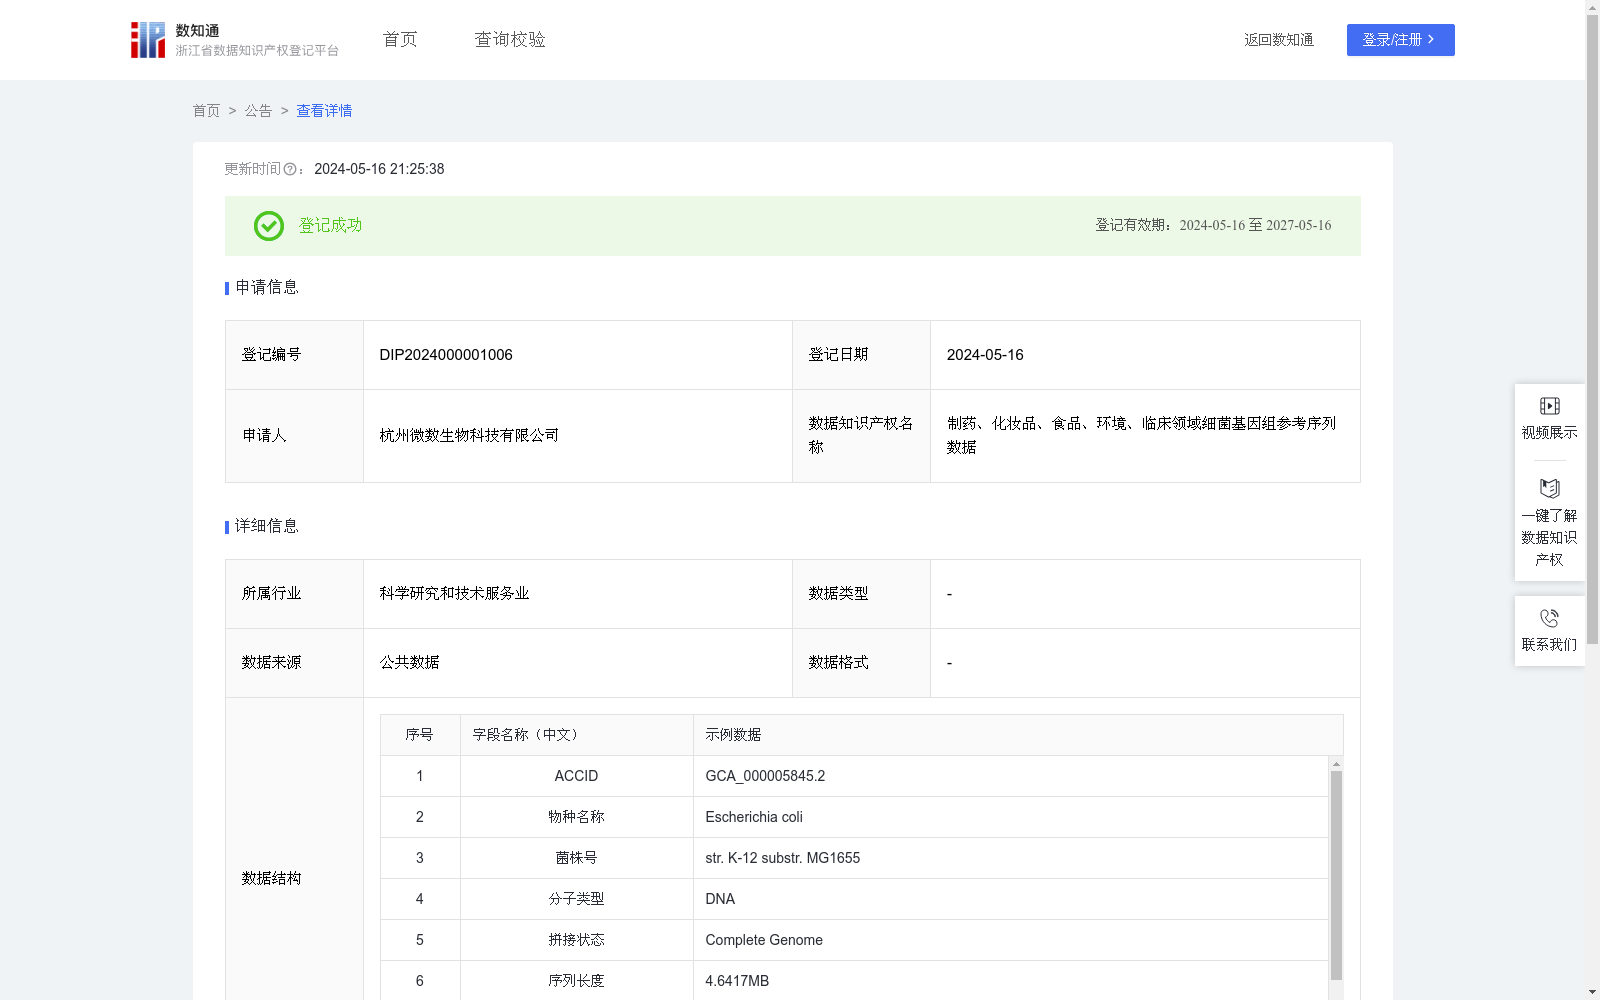Click the 数据结构 table scroll-up arrow

(x=1336, y=764)
